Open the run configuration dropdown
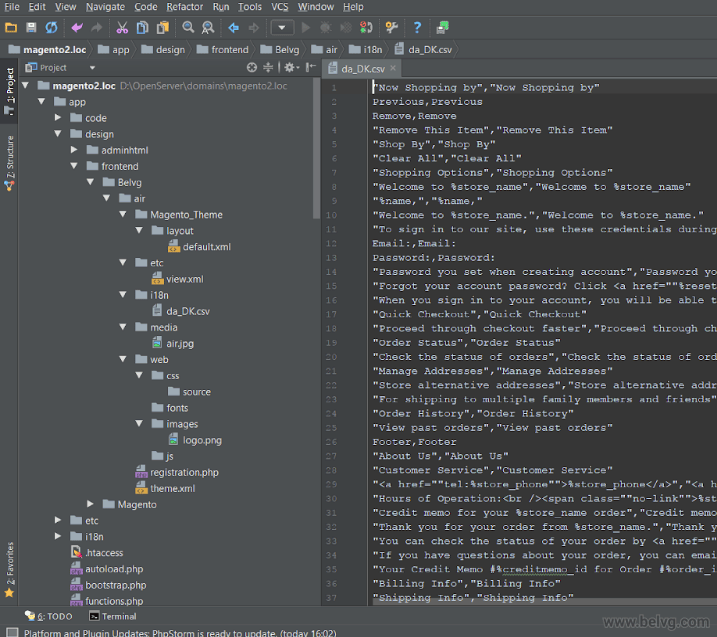Viewport: 717px width, 637px height. (x=282, y=27)
